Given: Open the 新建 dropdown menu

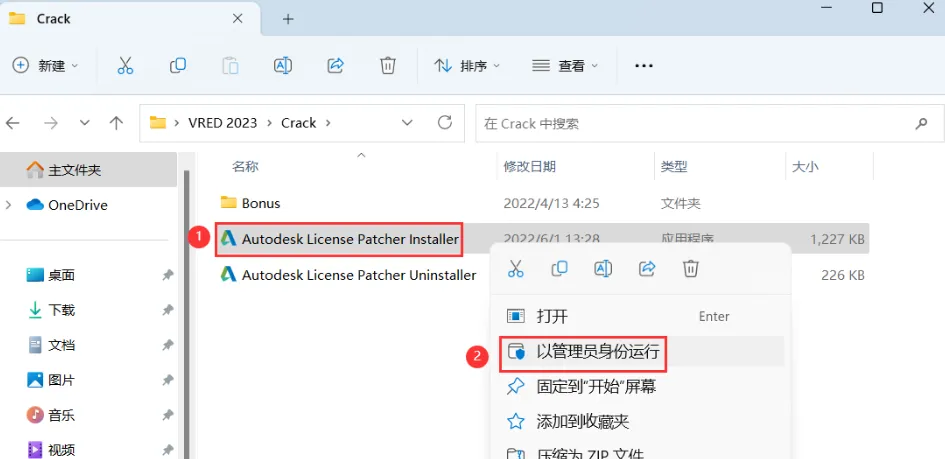Looking at the screenshot, I should (x=46, y=66).
